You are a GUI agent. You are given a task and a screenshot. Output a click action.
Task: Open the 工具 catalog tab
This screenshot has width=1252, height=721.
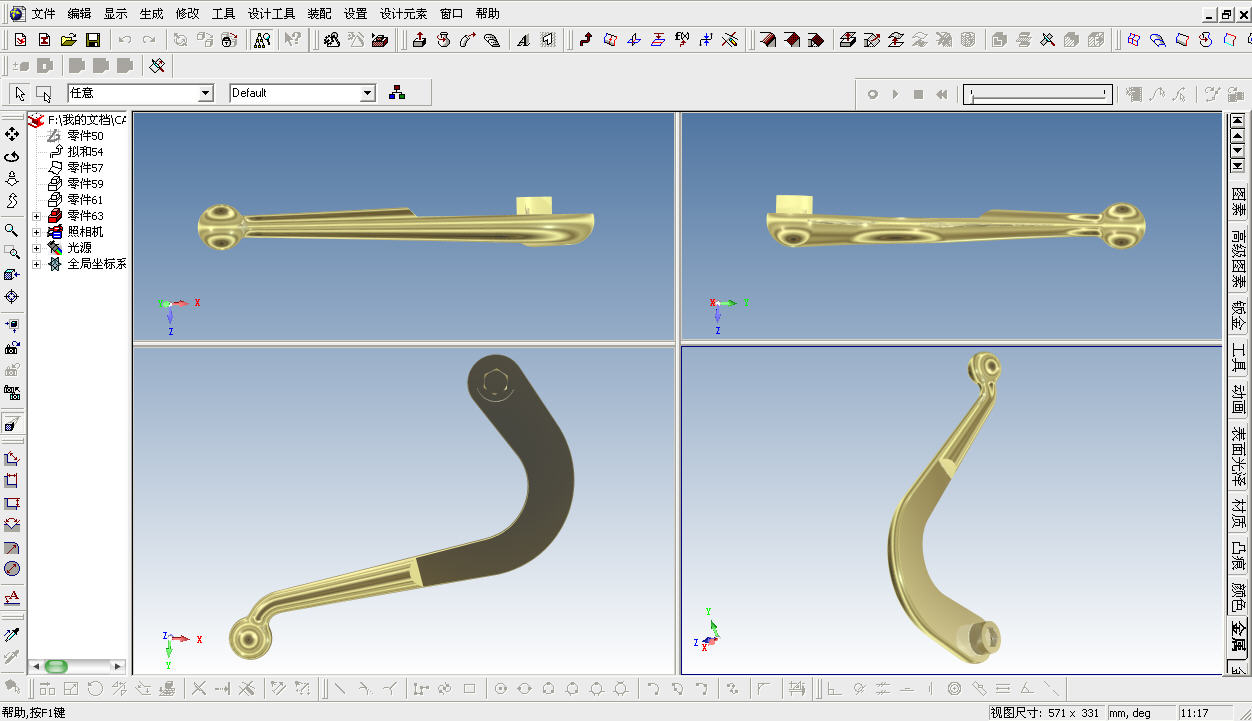pos(1238,358)
